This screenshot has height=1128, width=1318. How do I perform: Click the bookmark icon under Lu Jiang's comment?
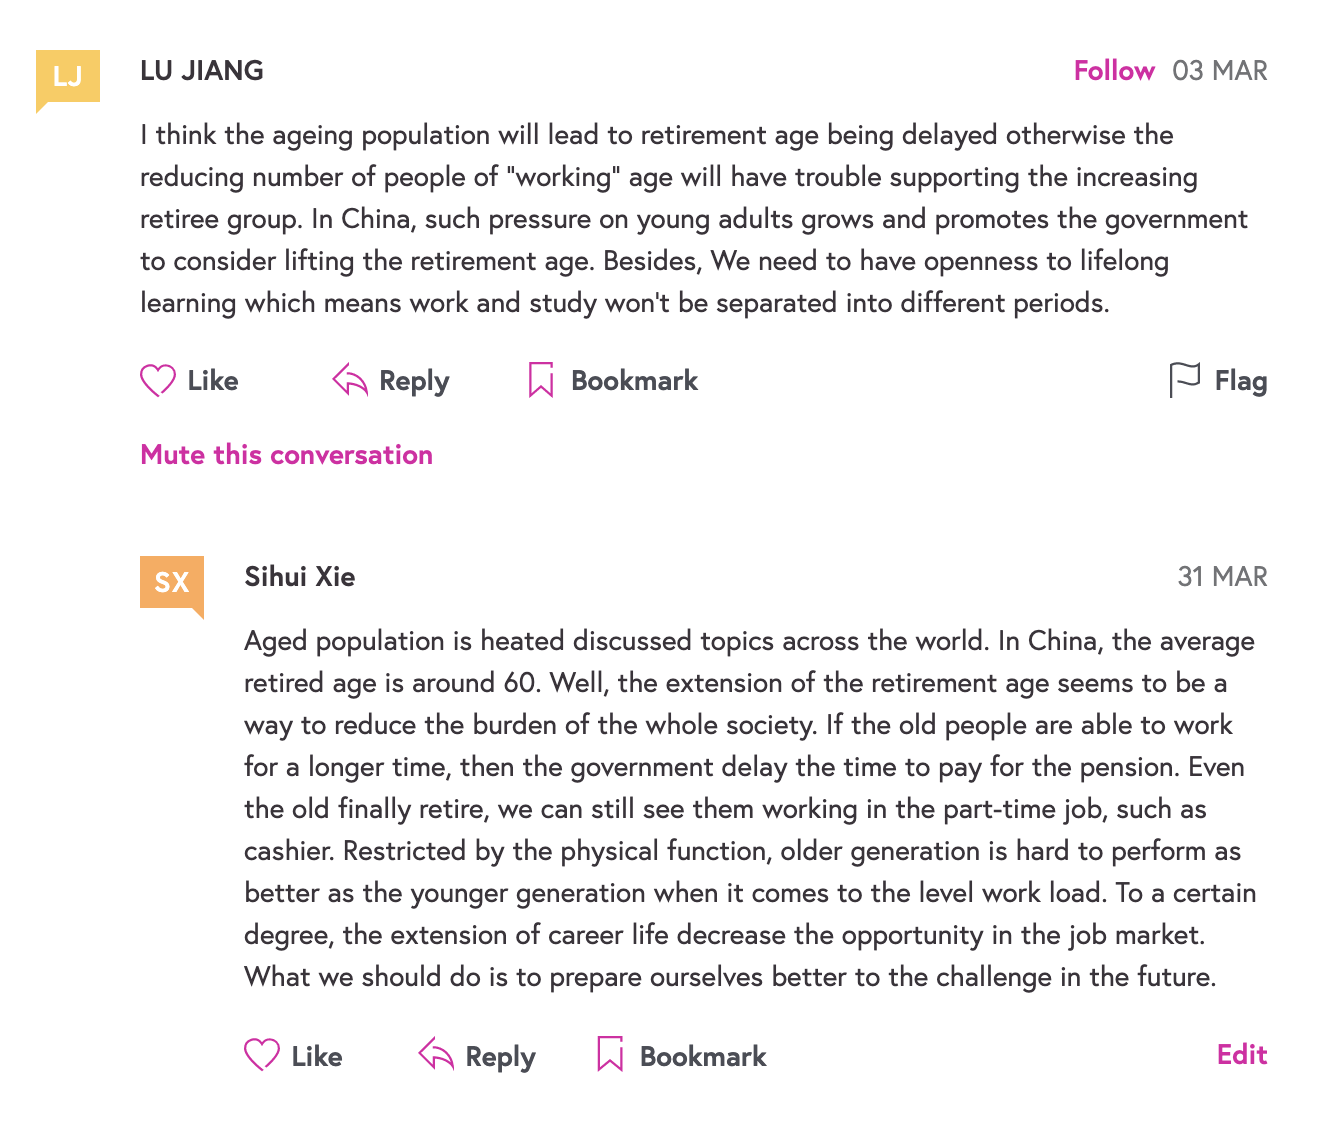point(541,380)
